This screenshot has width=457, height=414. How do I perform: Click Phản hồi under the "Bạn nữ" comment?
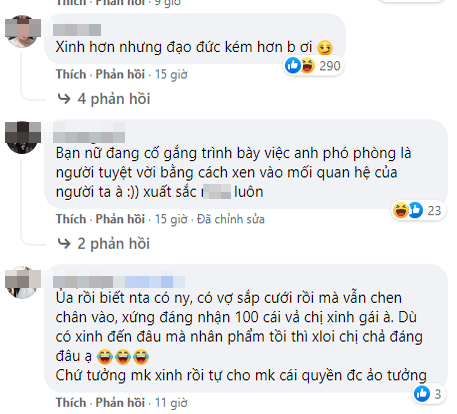tap(120, 219)
